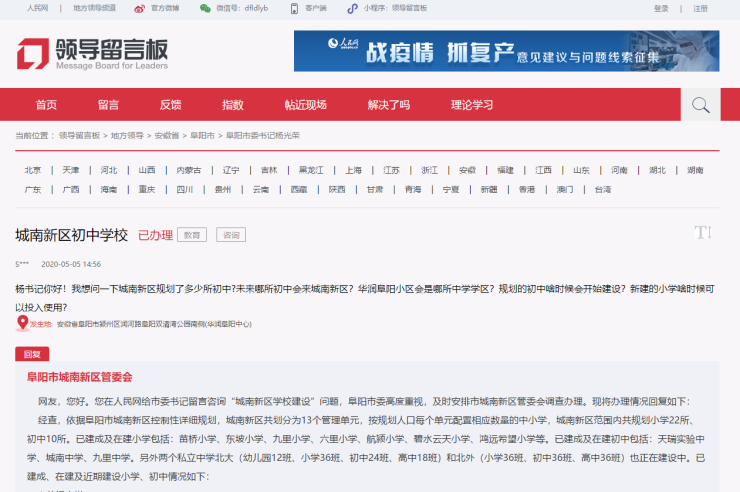Select the 湖北 province link
Image resolution: width=740 pixels, height=492 pixels.
point(657,170)
